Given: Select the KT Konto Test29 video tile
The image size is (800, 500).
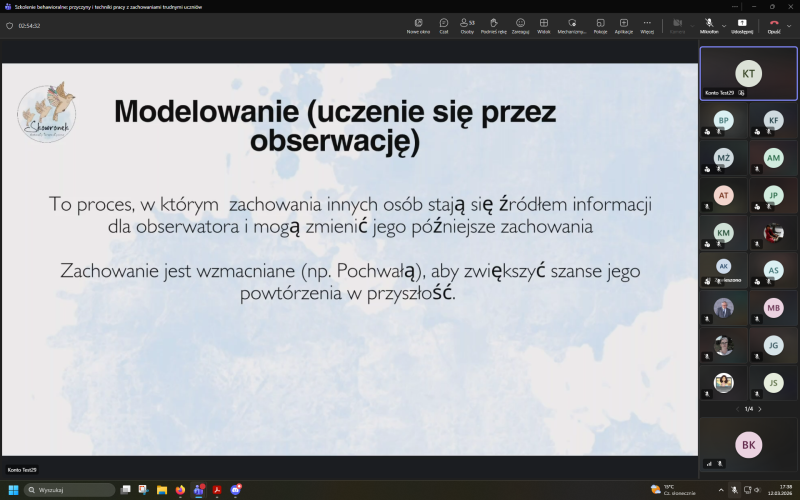Looking at the screenshot, I should coord(748,73).
